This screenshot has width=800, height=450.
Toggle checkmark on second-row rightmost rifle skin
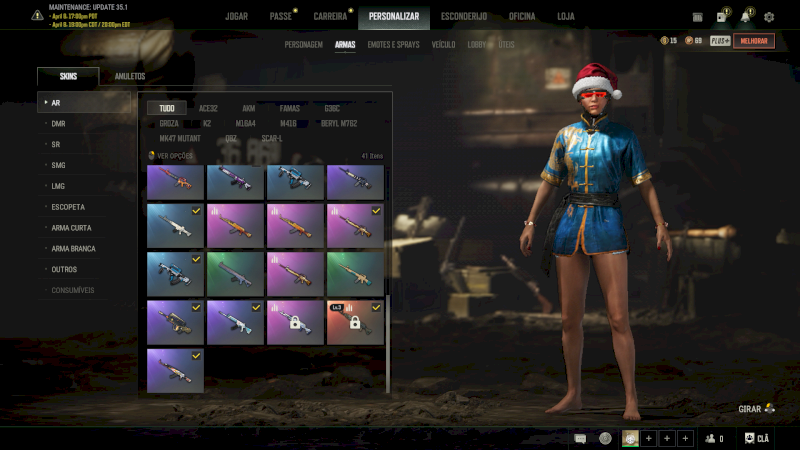pos(376,211)
